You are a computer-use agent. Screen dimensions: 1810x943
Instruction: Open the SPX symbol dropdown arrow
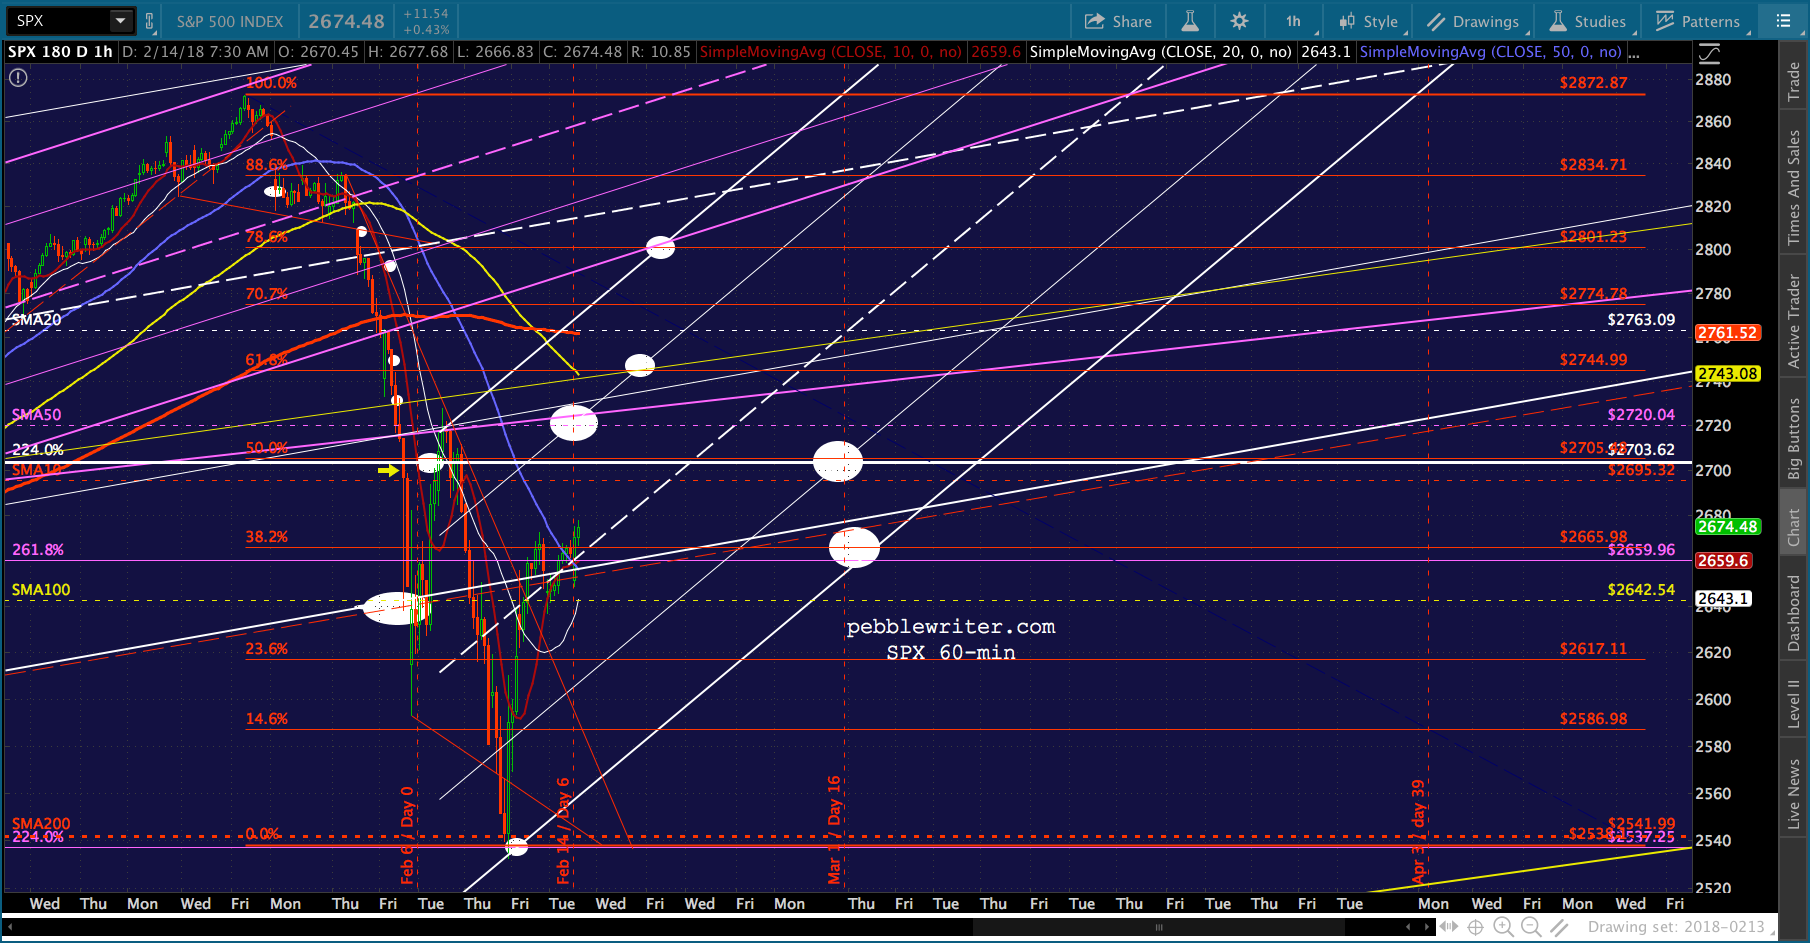pos(120,21)
